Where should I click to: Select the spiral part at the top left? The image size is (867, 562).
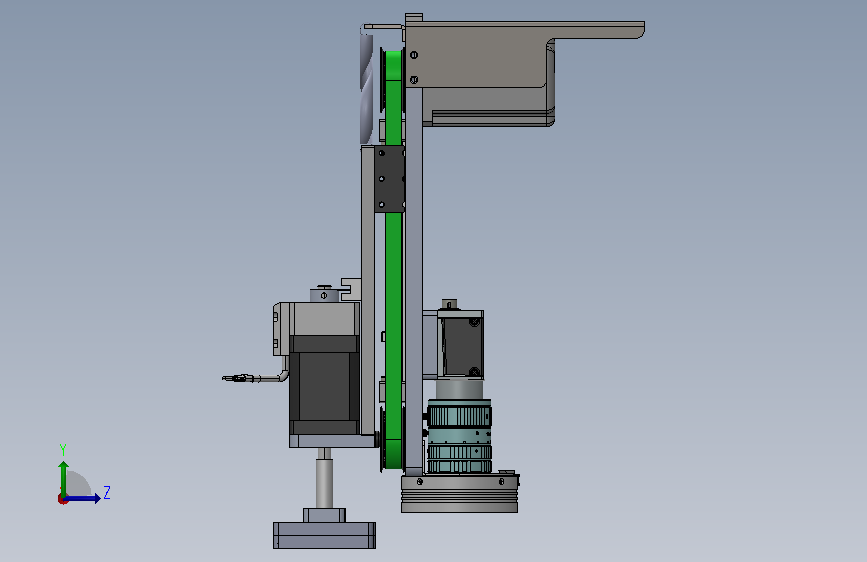click(366, 89)
